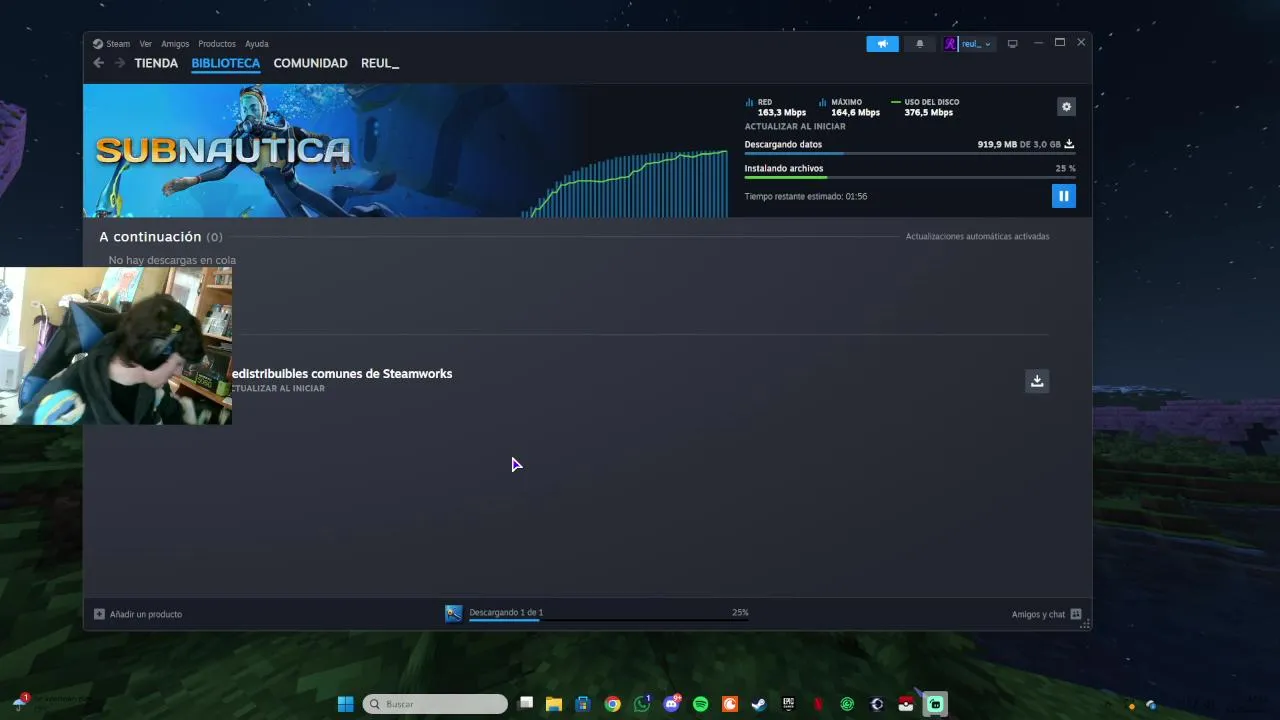Go back with the left arrow
1280x720 pixels.
tap(98, 63)
